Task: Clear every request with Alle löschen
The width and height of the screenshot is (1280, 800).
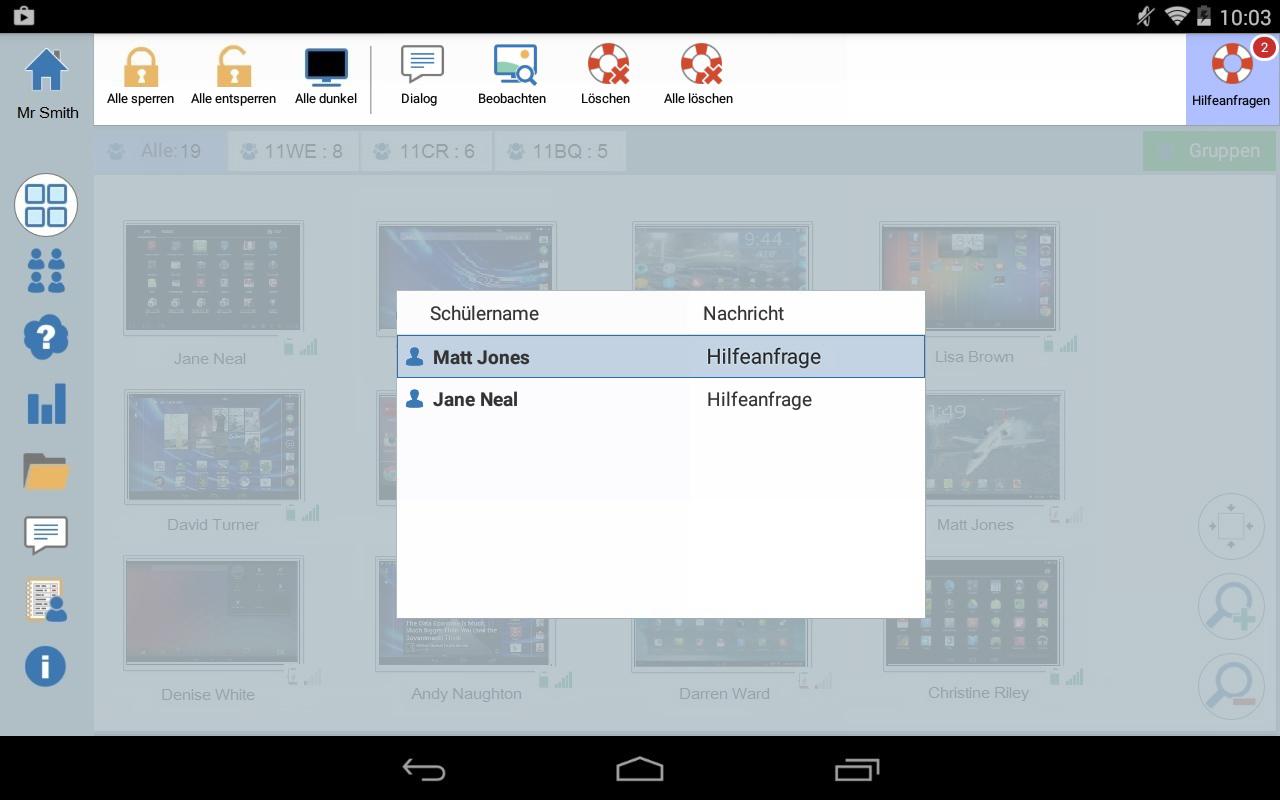Action: point(698,72)
